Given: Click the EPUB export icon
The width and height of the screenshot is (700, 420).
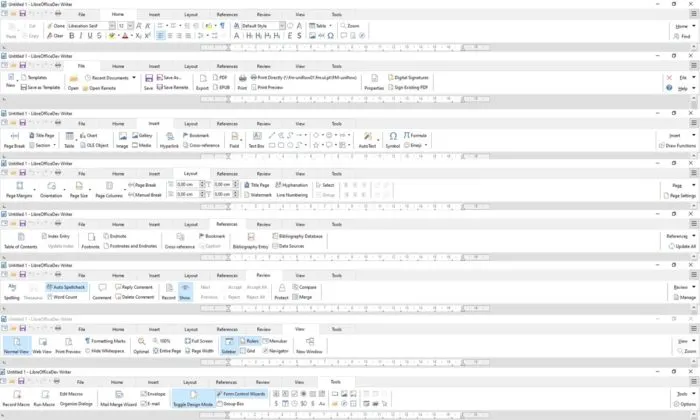Looking at the screenshot, I should coord(221,87).
